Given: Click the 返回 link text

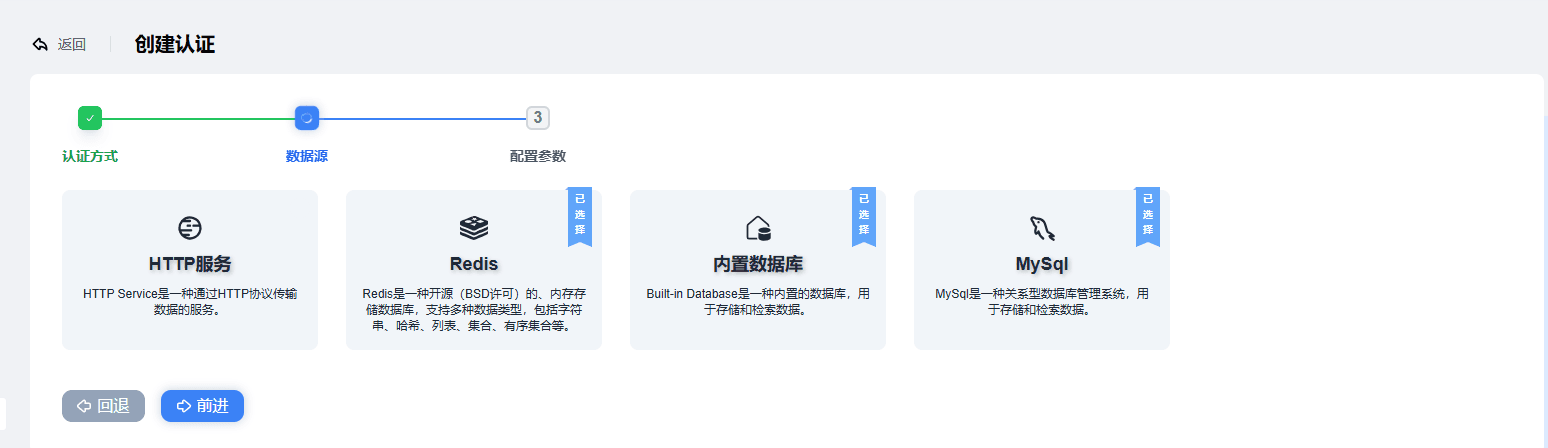Looking at the screenshot, I should pos(72,45).
